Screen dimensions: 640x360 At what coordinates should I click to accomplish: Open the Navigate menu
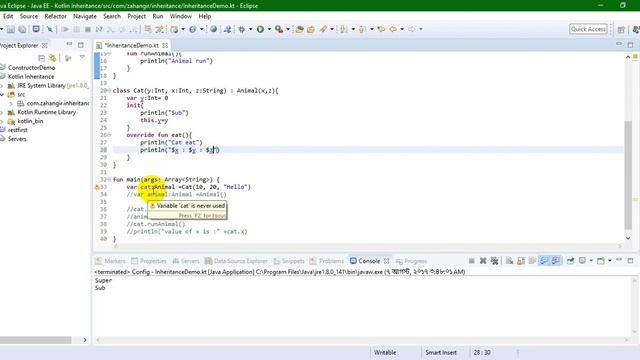pos(85,16)
